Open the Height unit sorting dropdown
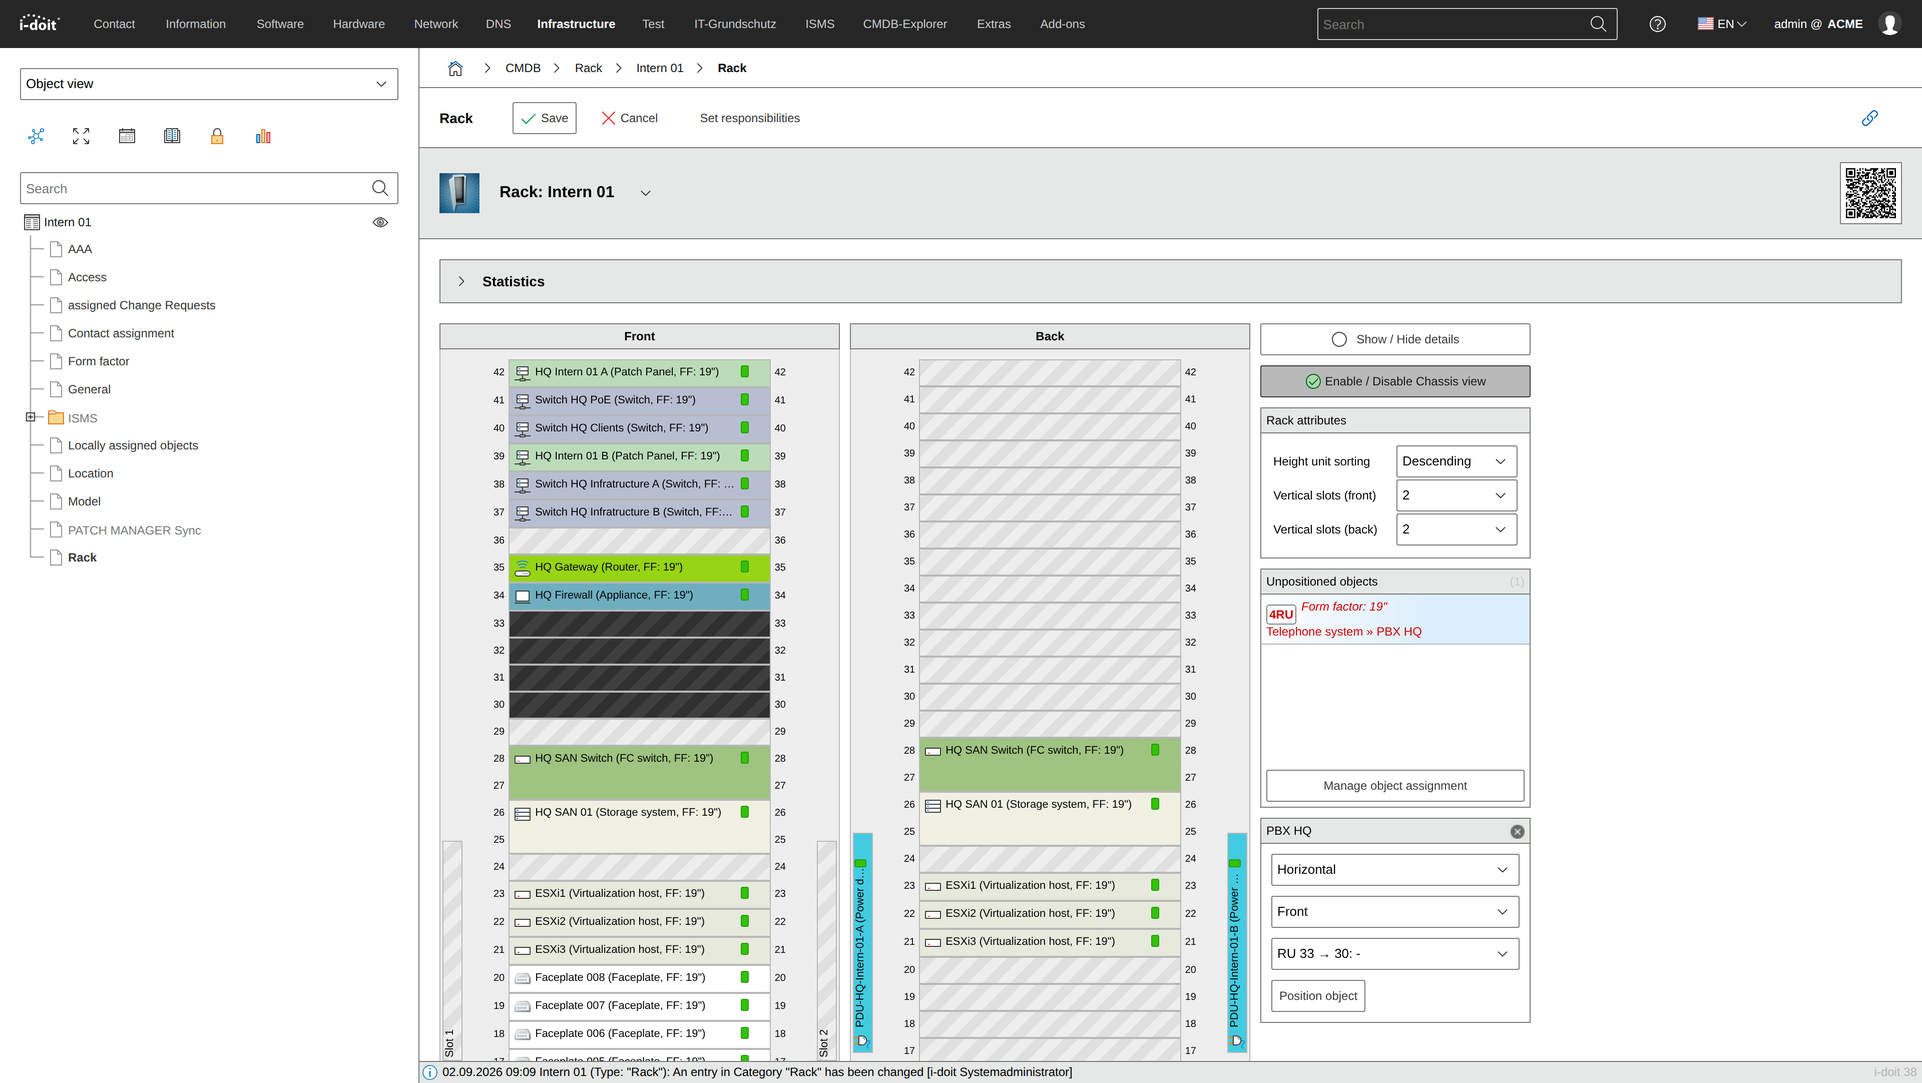Screen dimensions: 1922x1083 (1456, 461)
